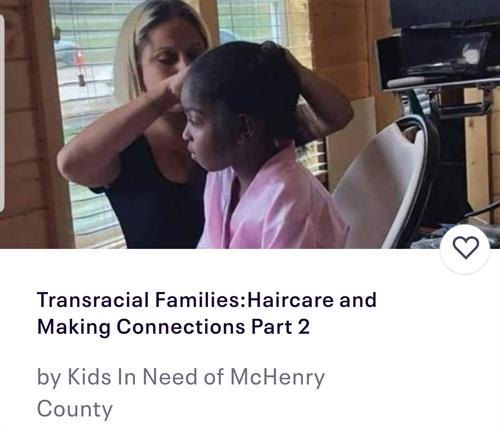Tap the circular favorite button
The height and width of the screenshot is (429, 500).
[x=465, y=248]
